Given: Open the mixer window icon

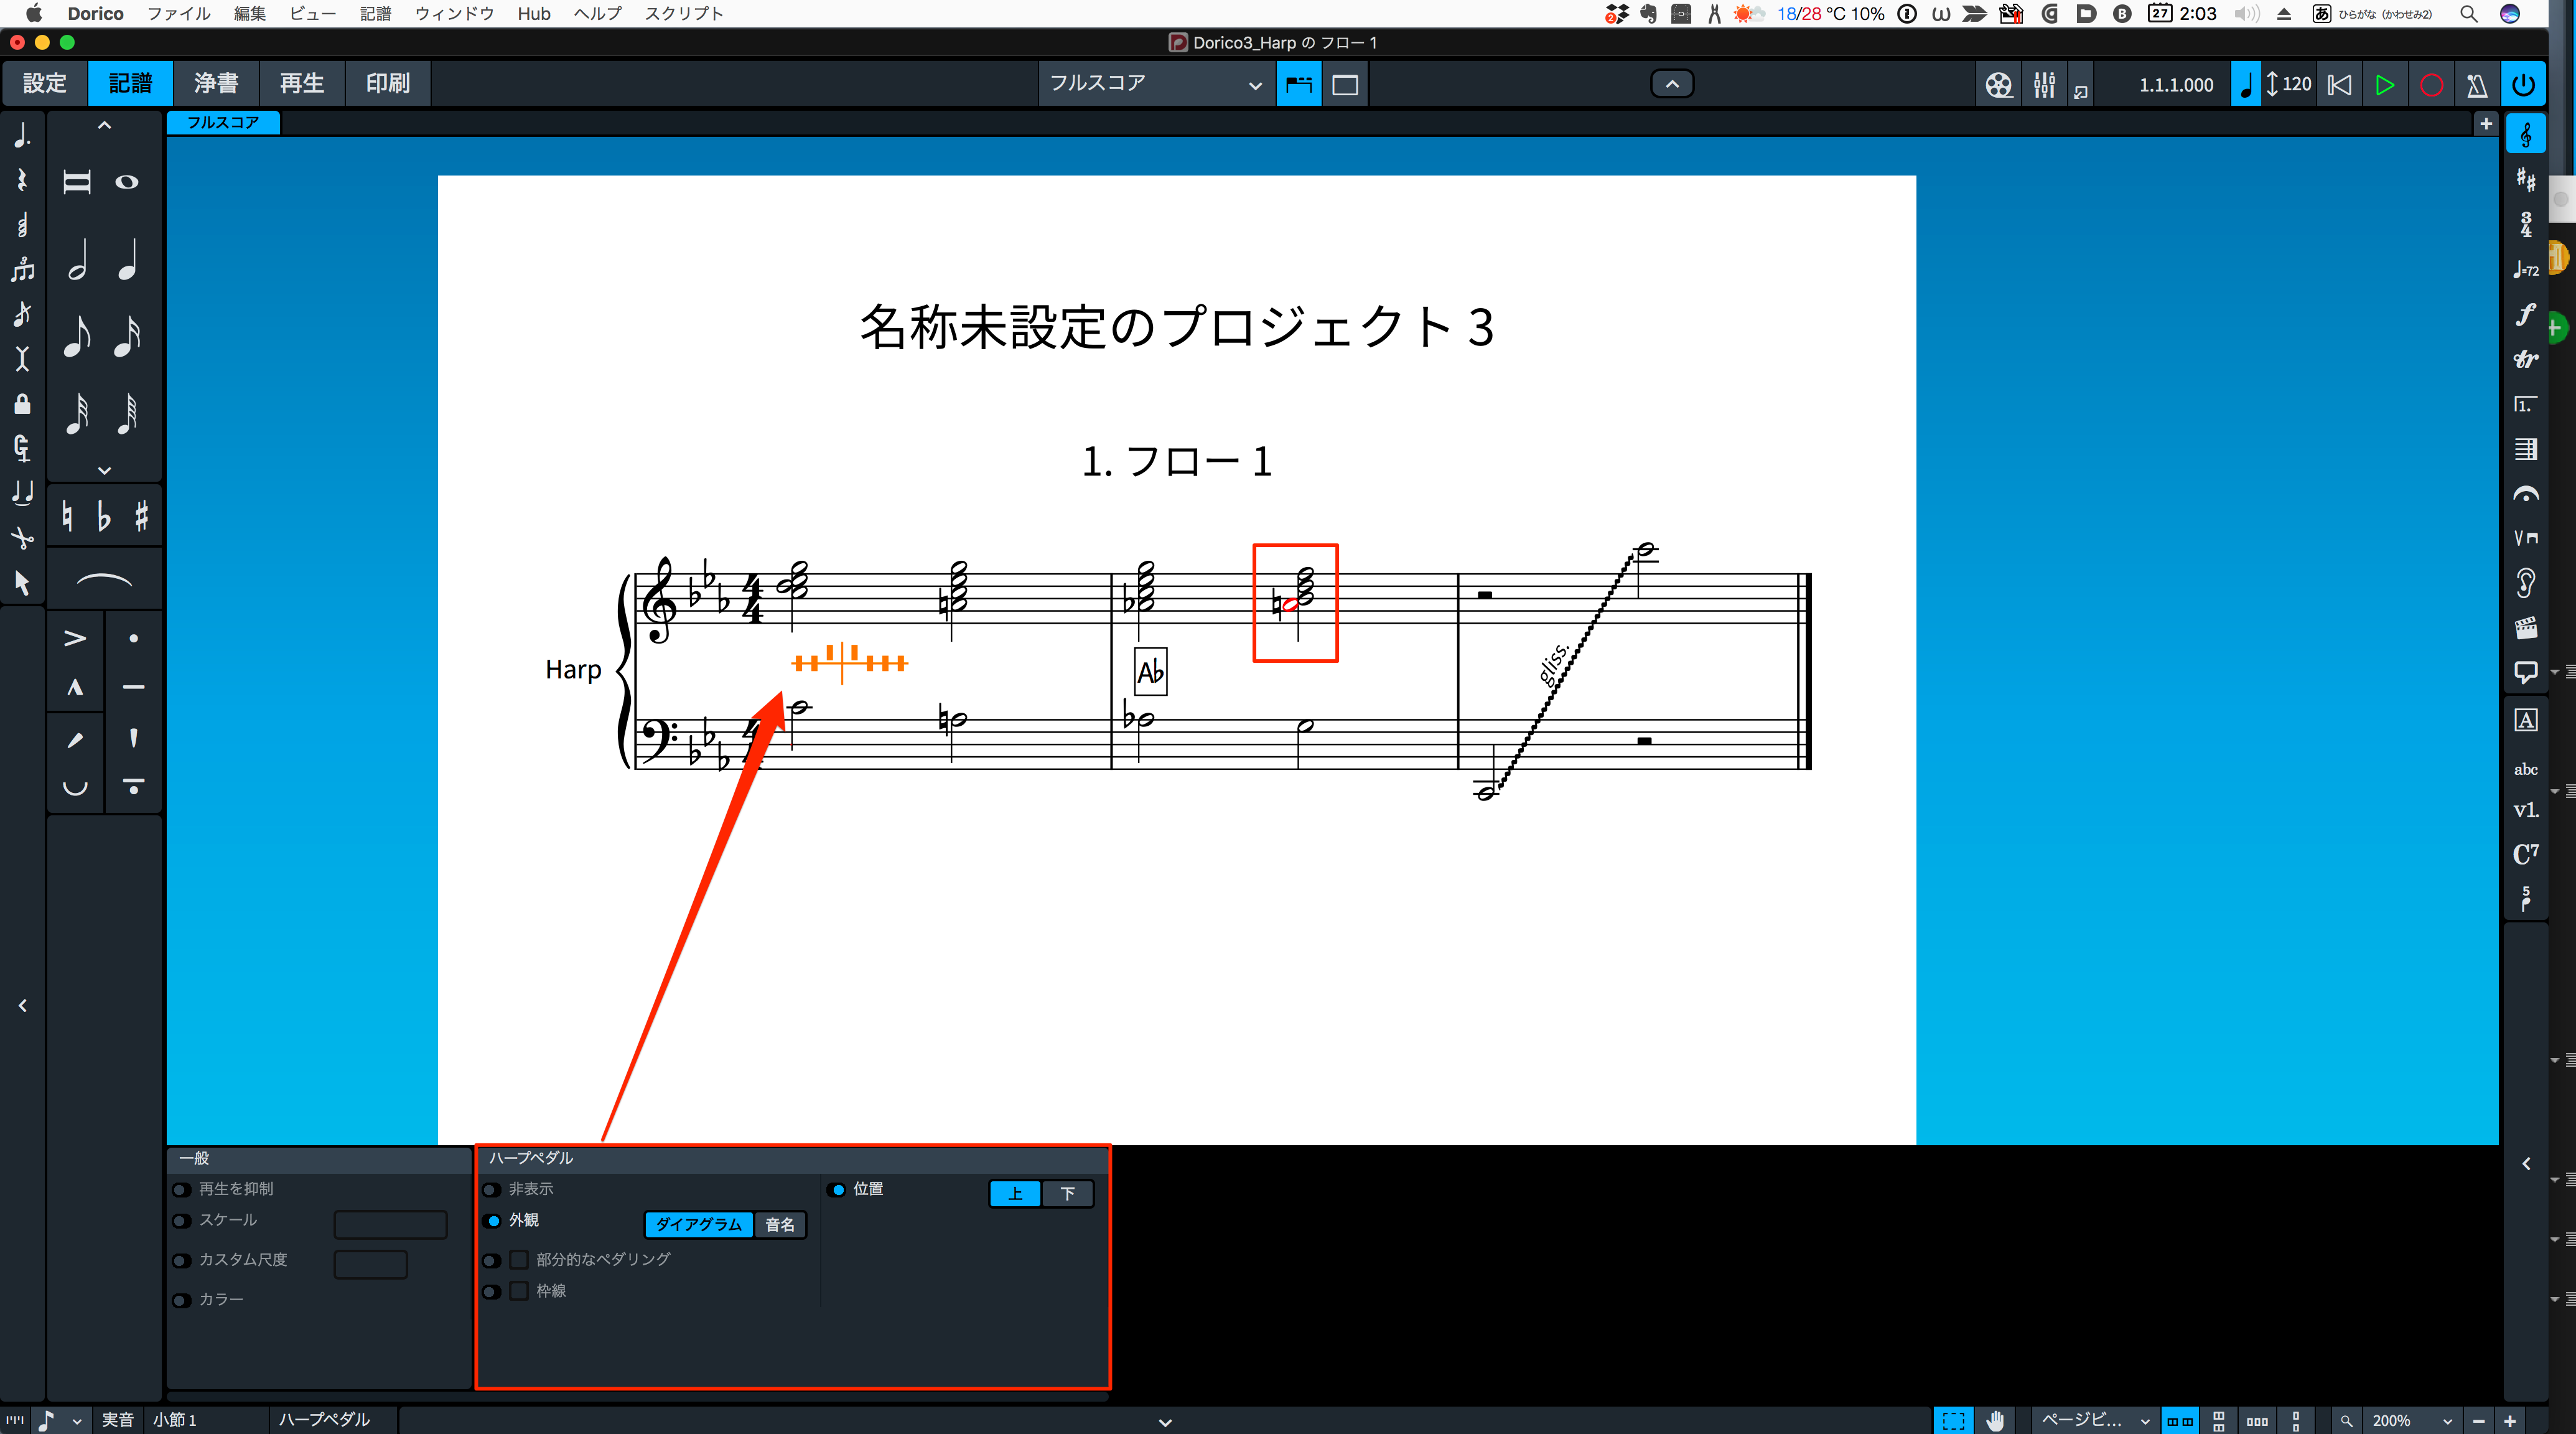Looking at the screenshot, I should [2044, 85].
